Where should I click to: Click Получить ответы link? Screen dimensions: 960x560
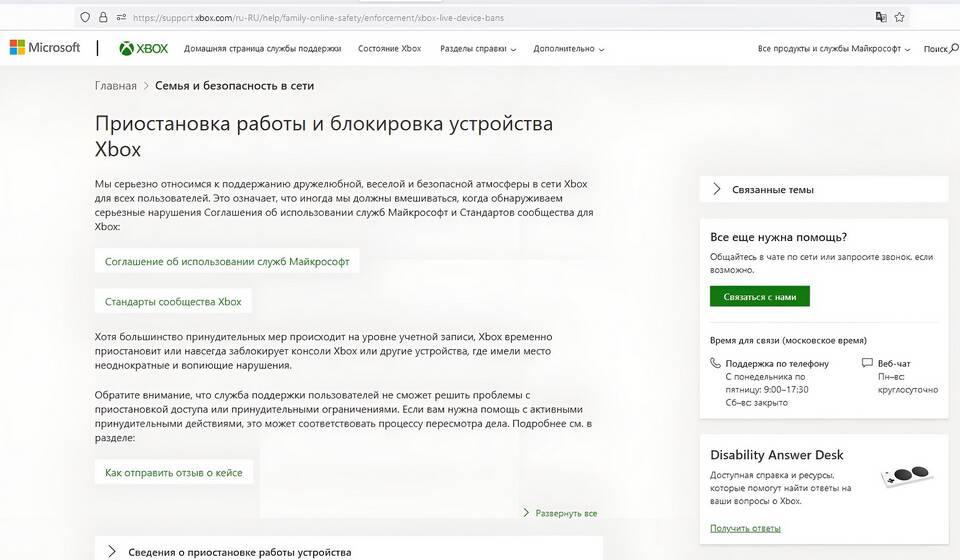click(x=745, y=528)
